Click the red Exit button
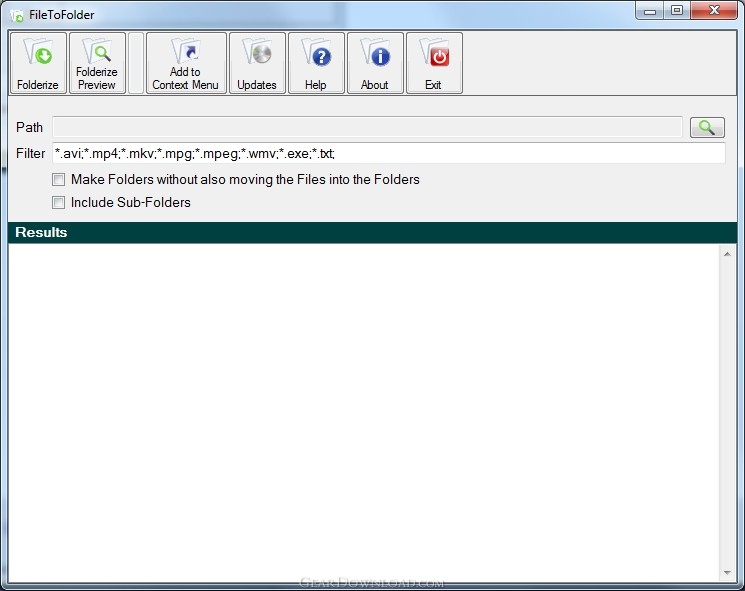This screenshot has height=591, width=745. point(434,63)
